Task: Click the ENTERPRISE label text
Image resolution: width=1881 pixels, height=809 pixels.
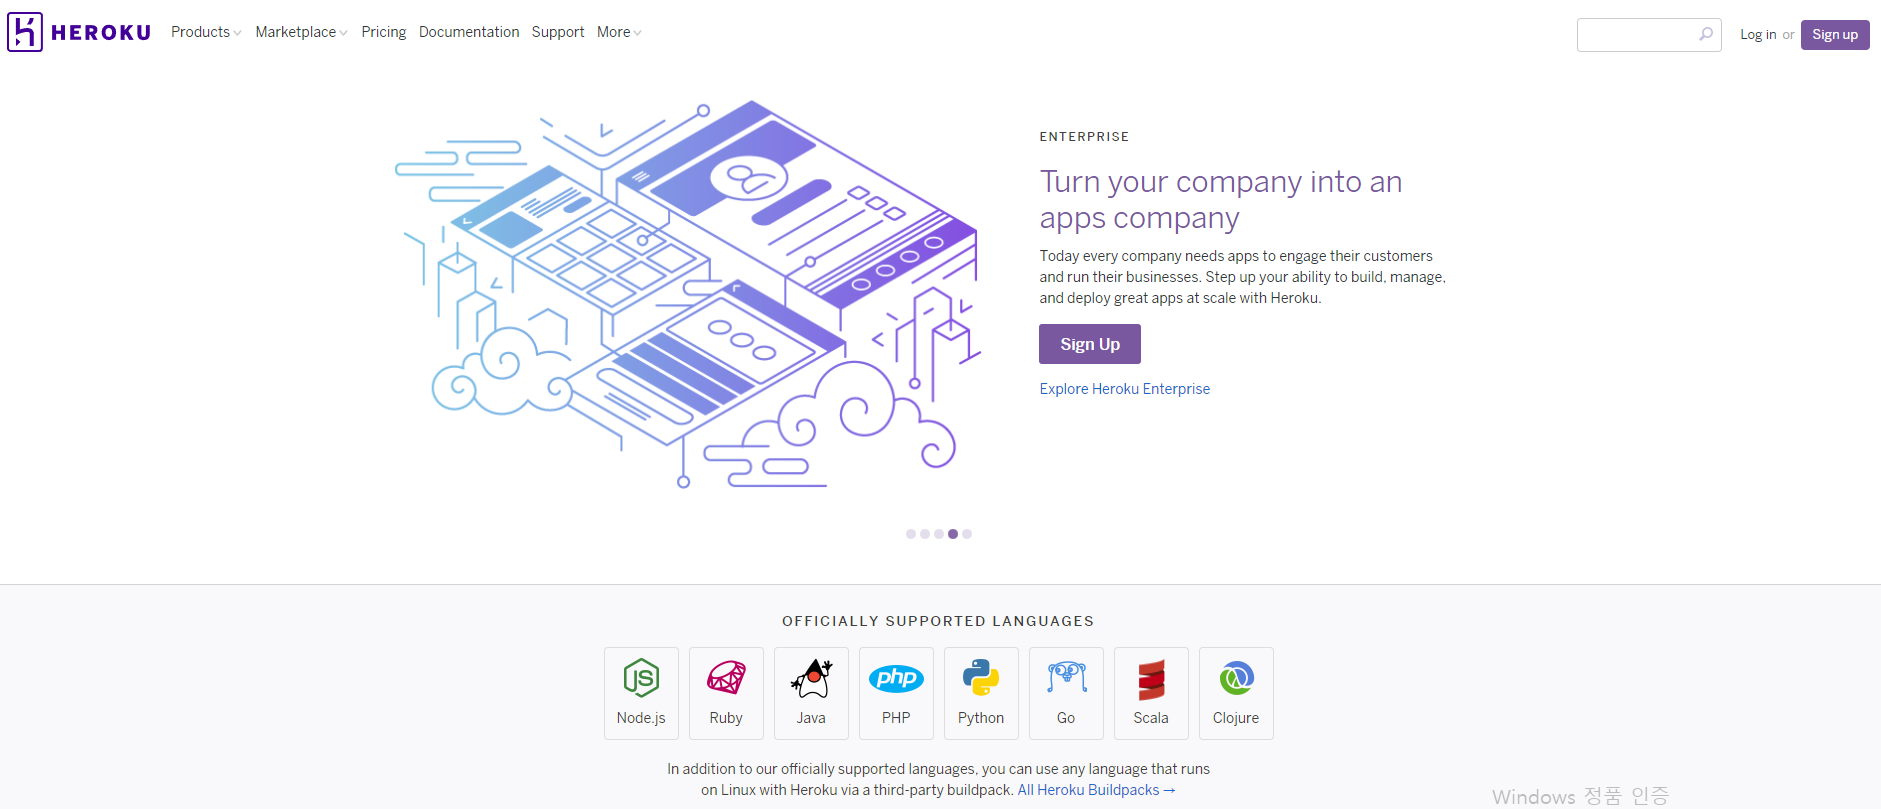Action: click(1084, 137)
